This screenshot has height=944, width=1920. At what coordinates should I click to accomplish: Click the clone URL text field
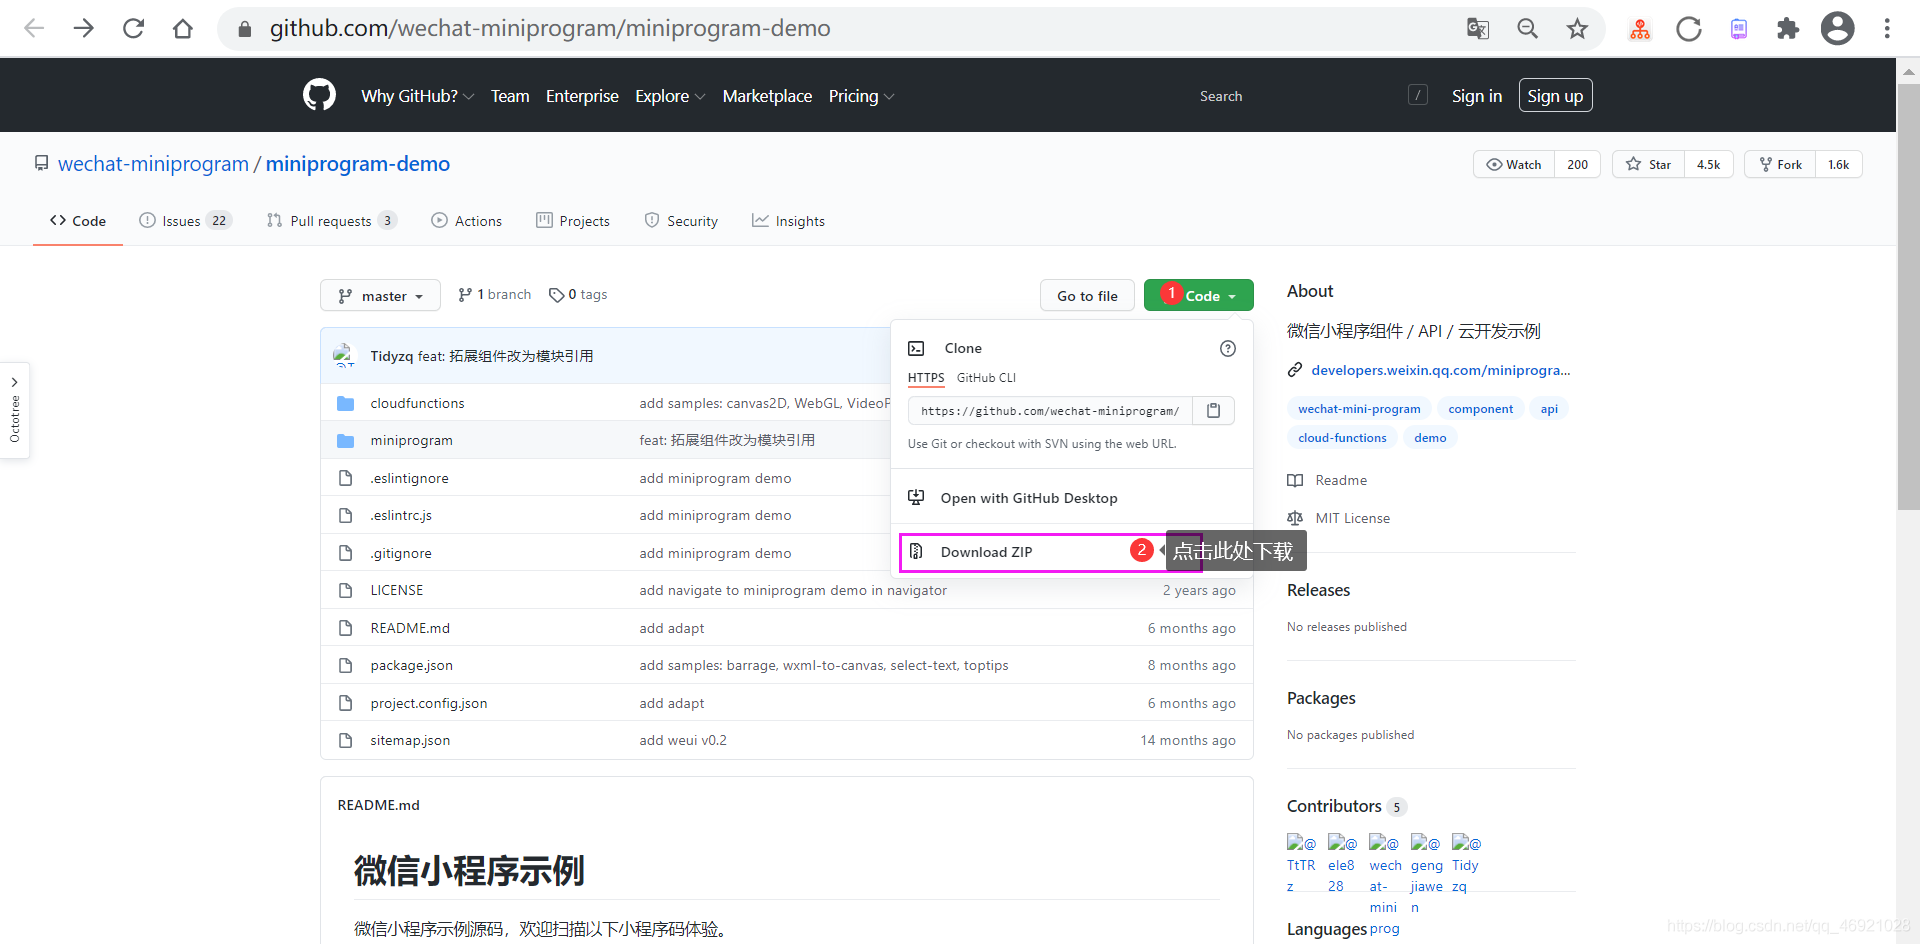[x=1050, y=410]
